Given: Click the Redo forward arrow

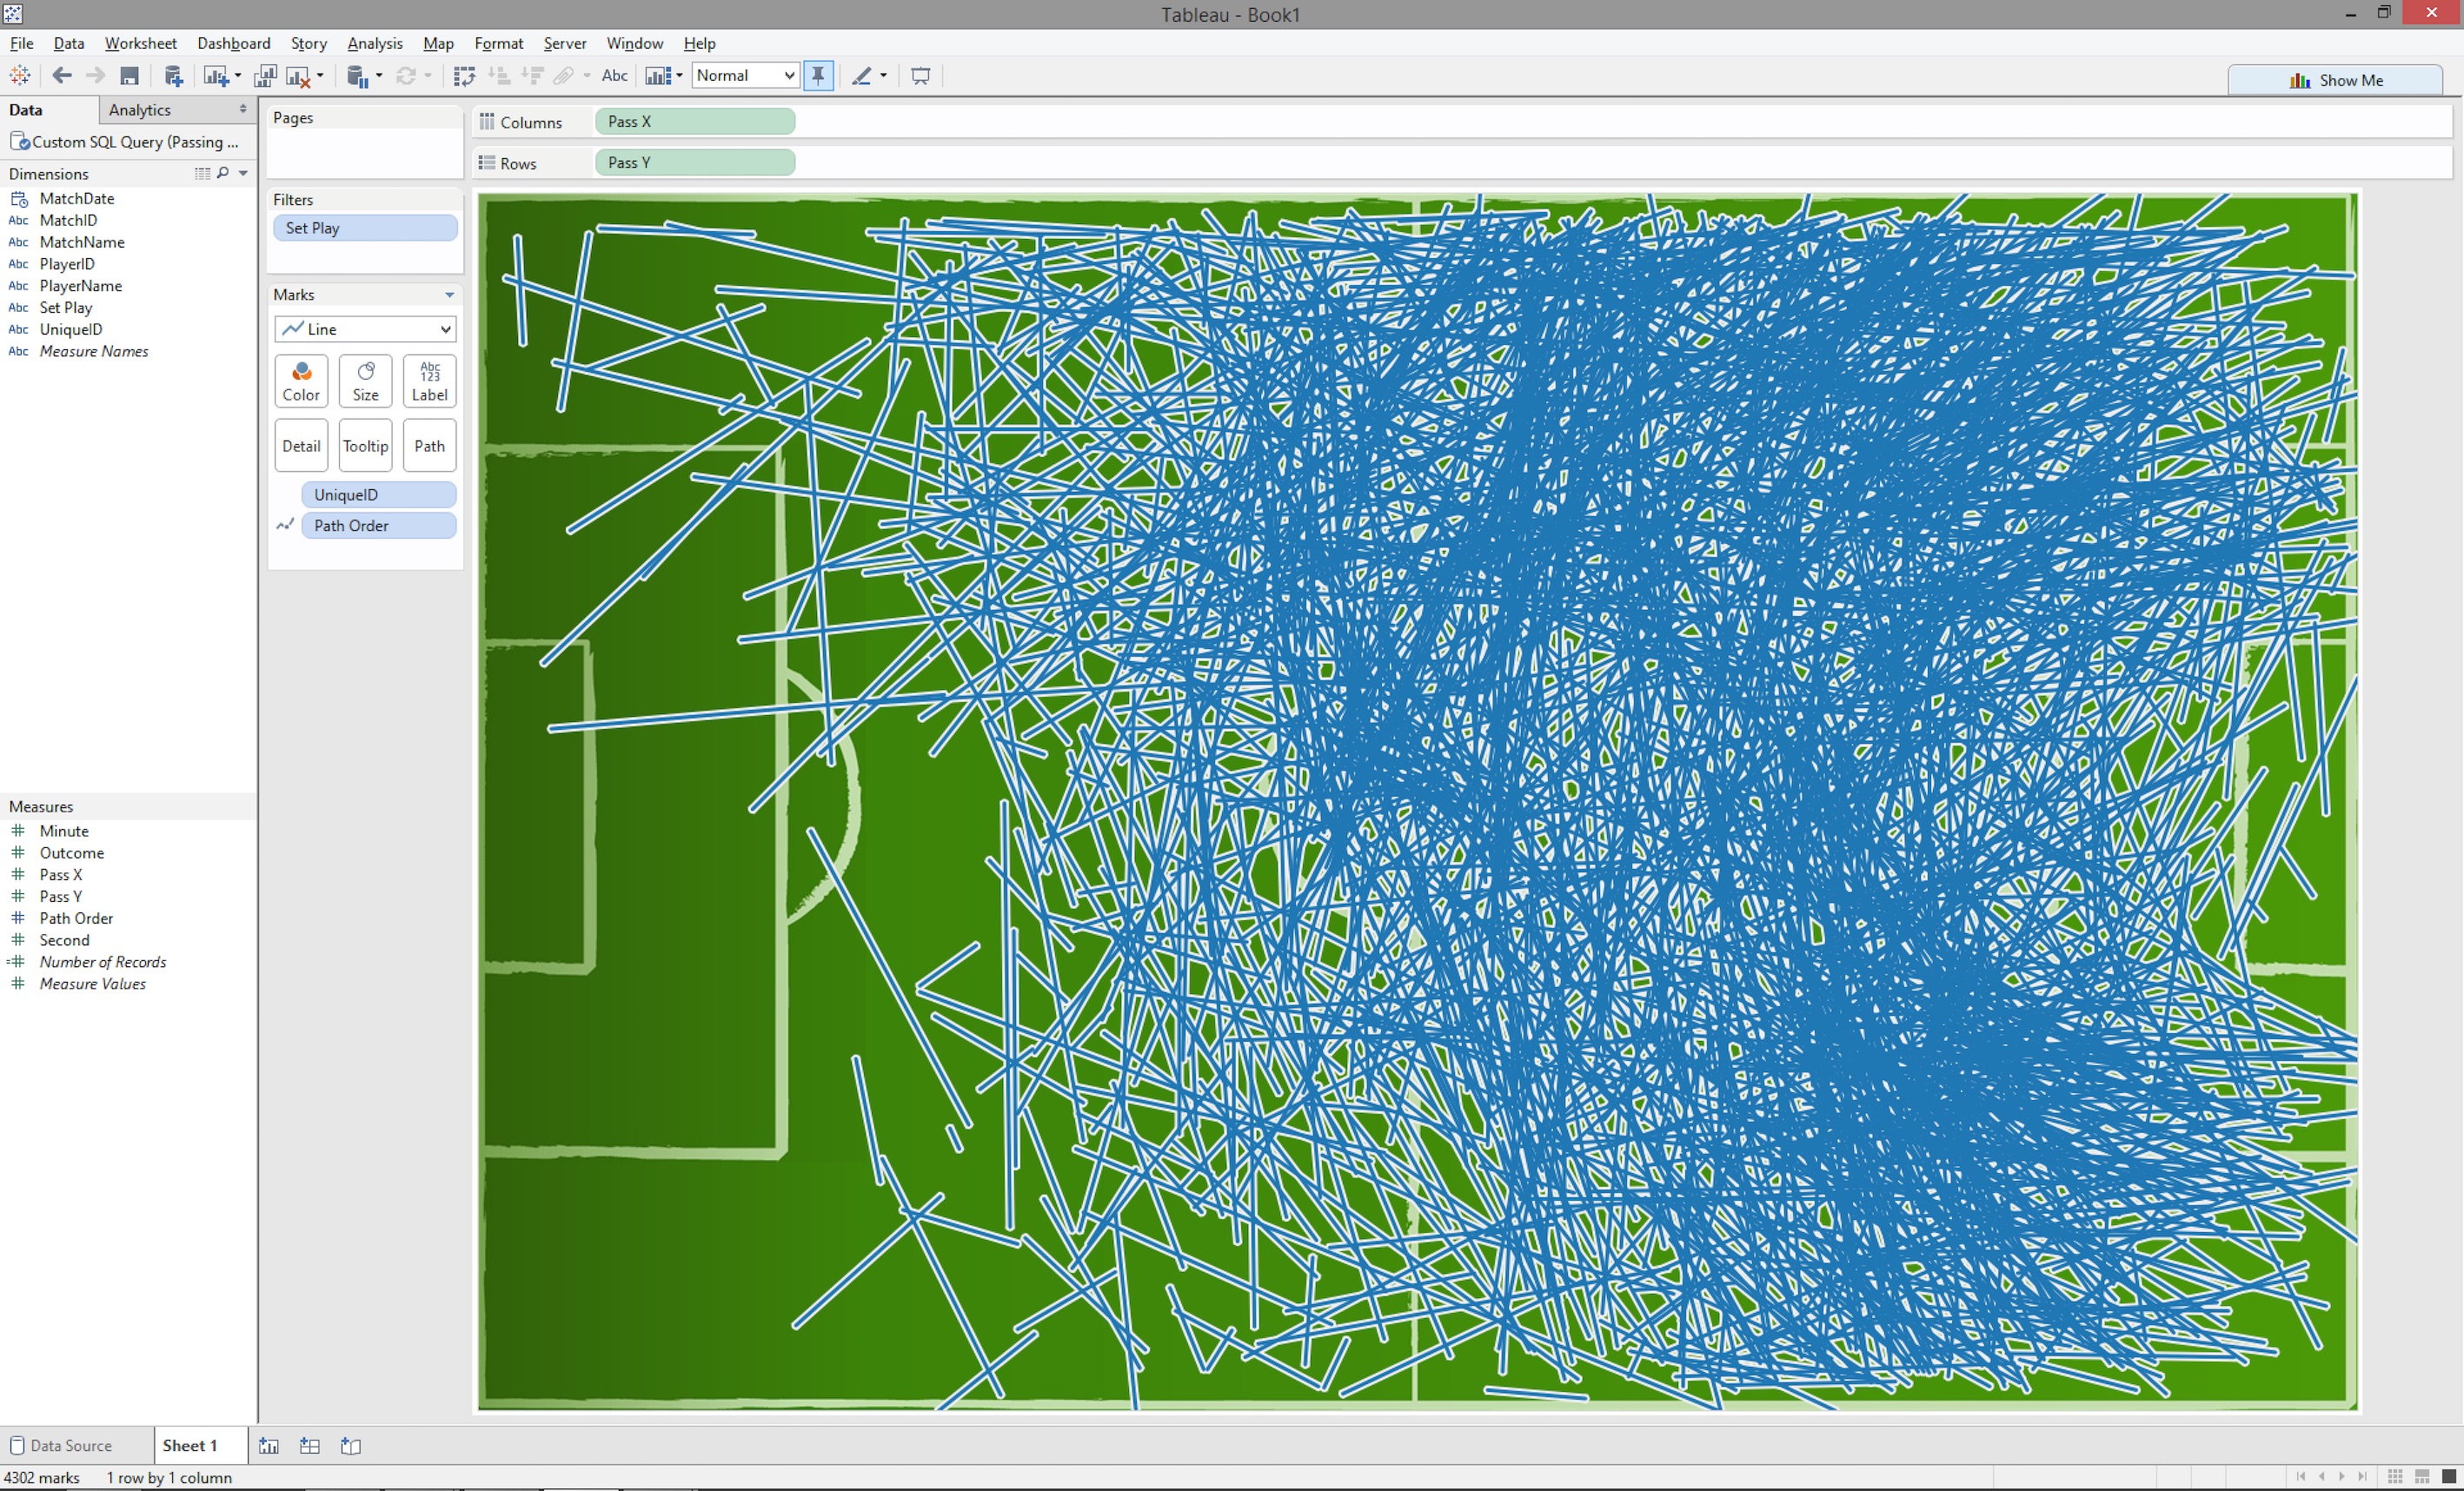Looking at the screenshot, I should (x=95, y=75).
